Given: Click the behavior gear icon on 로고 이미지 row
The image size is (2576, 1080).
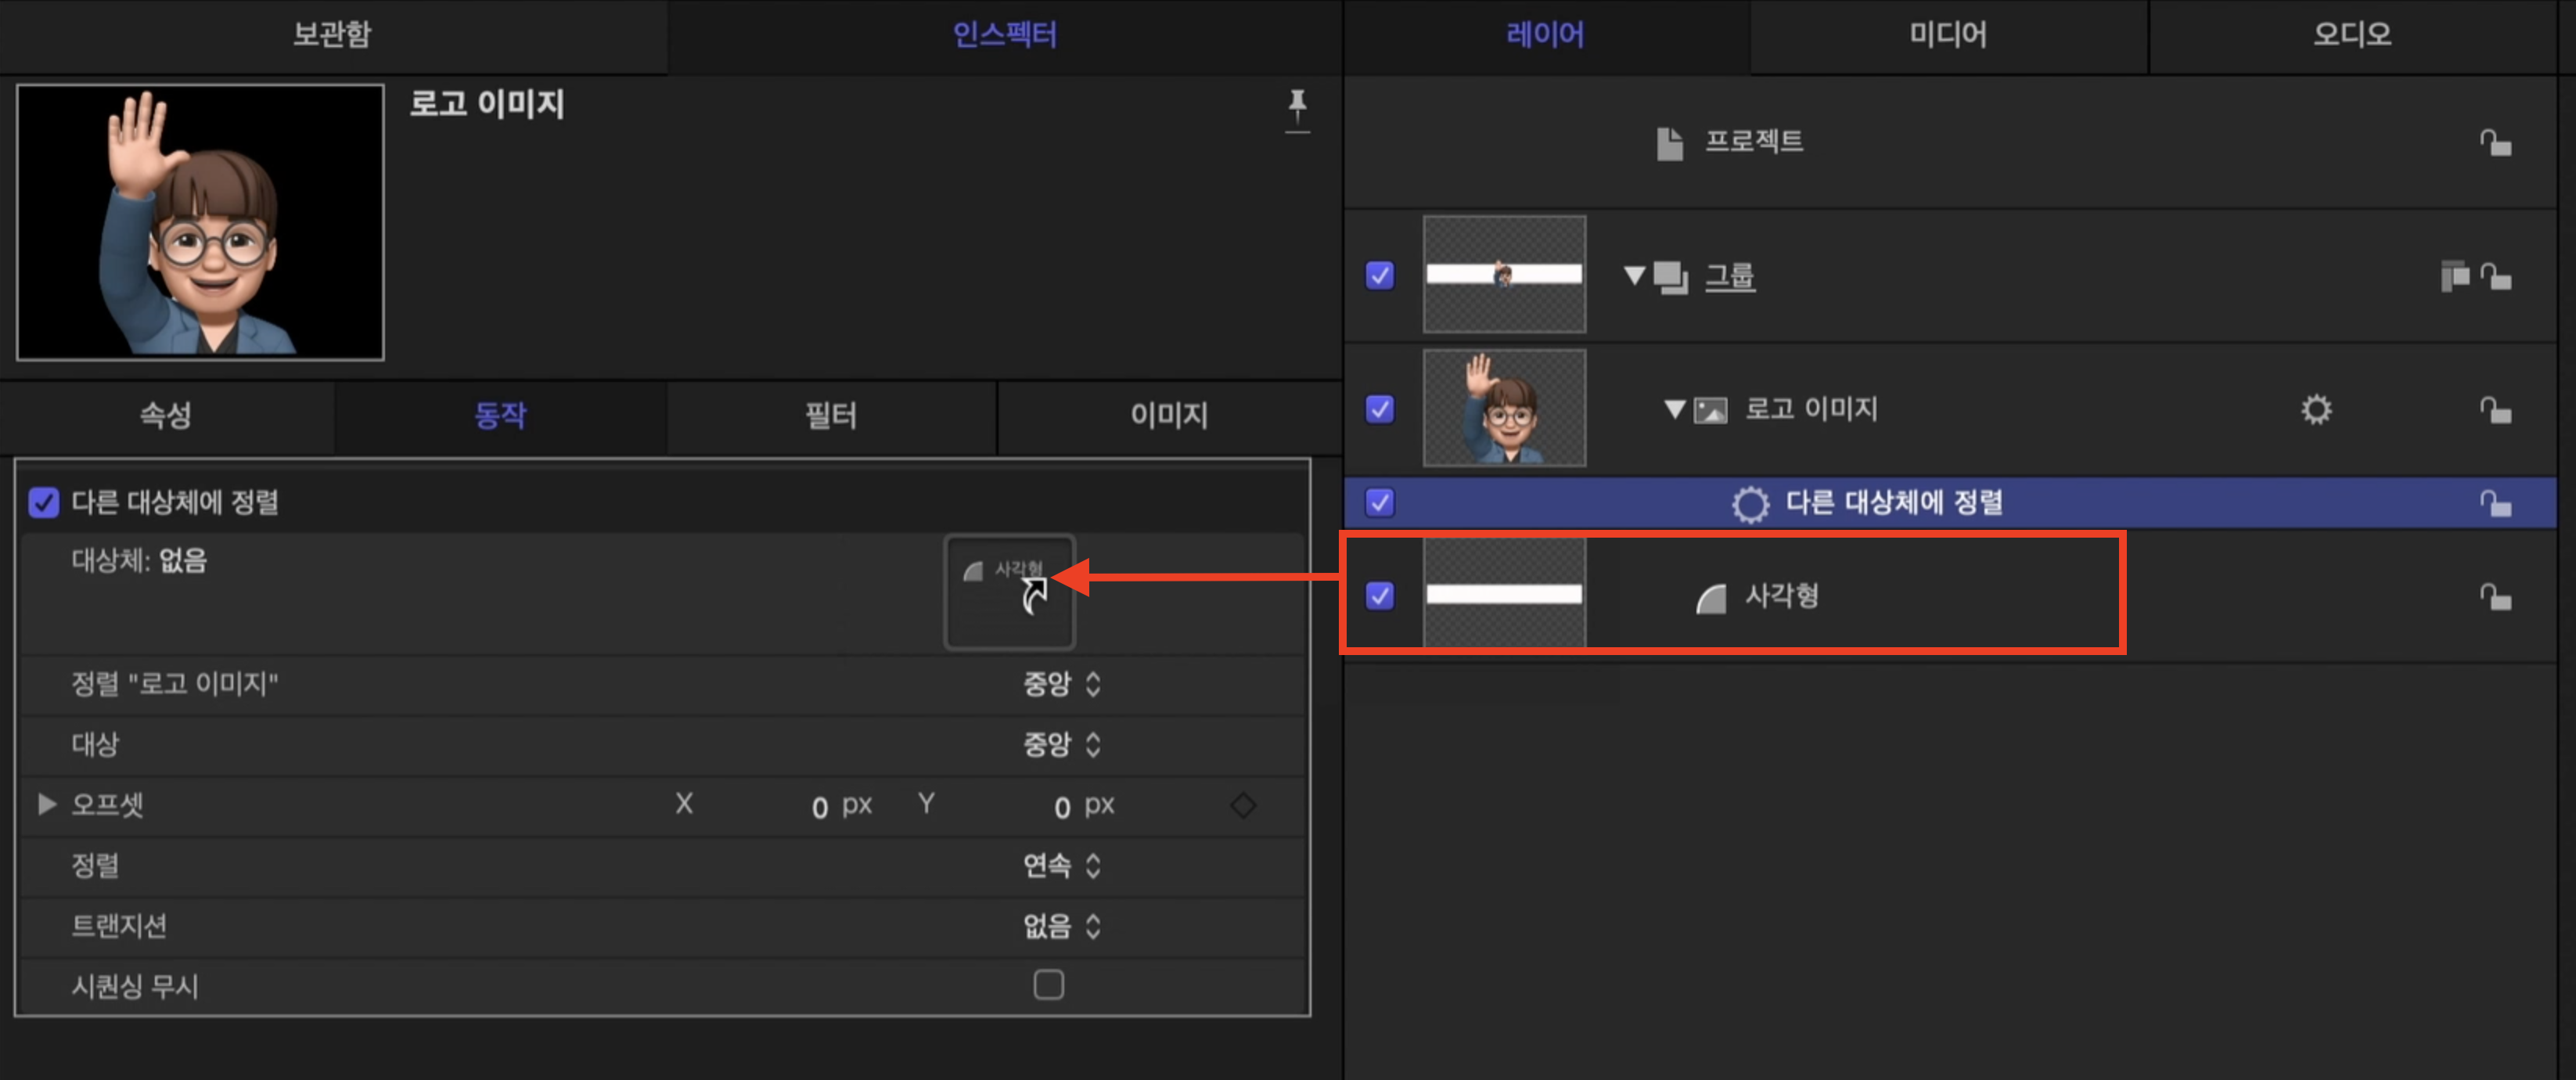Looking at the screenshot, I should 2316,410.
